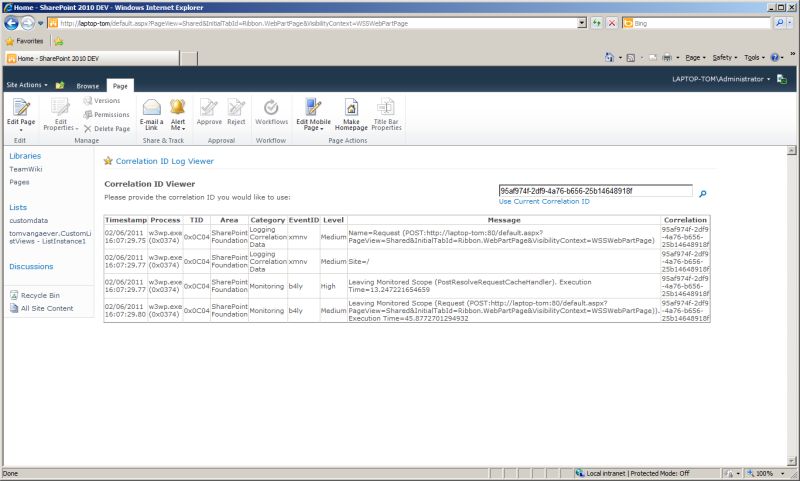Open a new blank browser tab
The width and height of the screenshot is (800, 481).
189,58
